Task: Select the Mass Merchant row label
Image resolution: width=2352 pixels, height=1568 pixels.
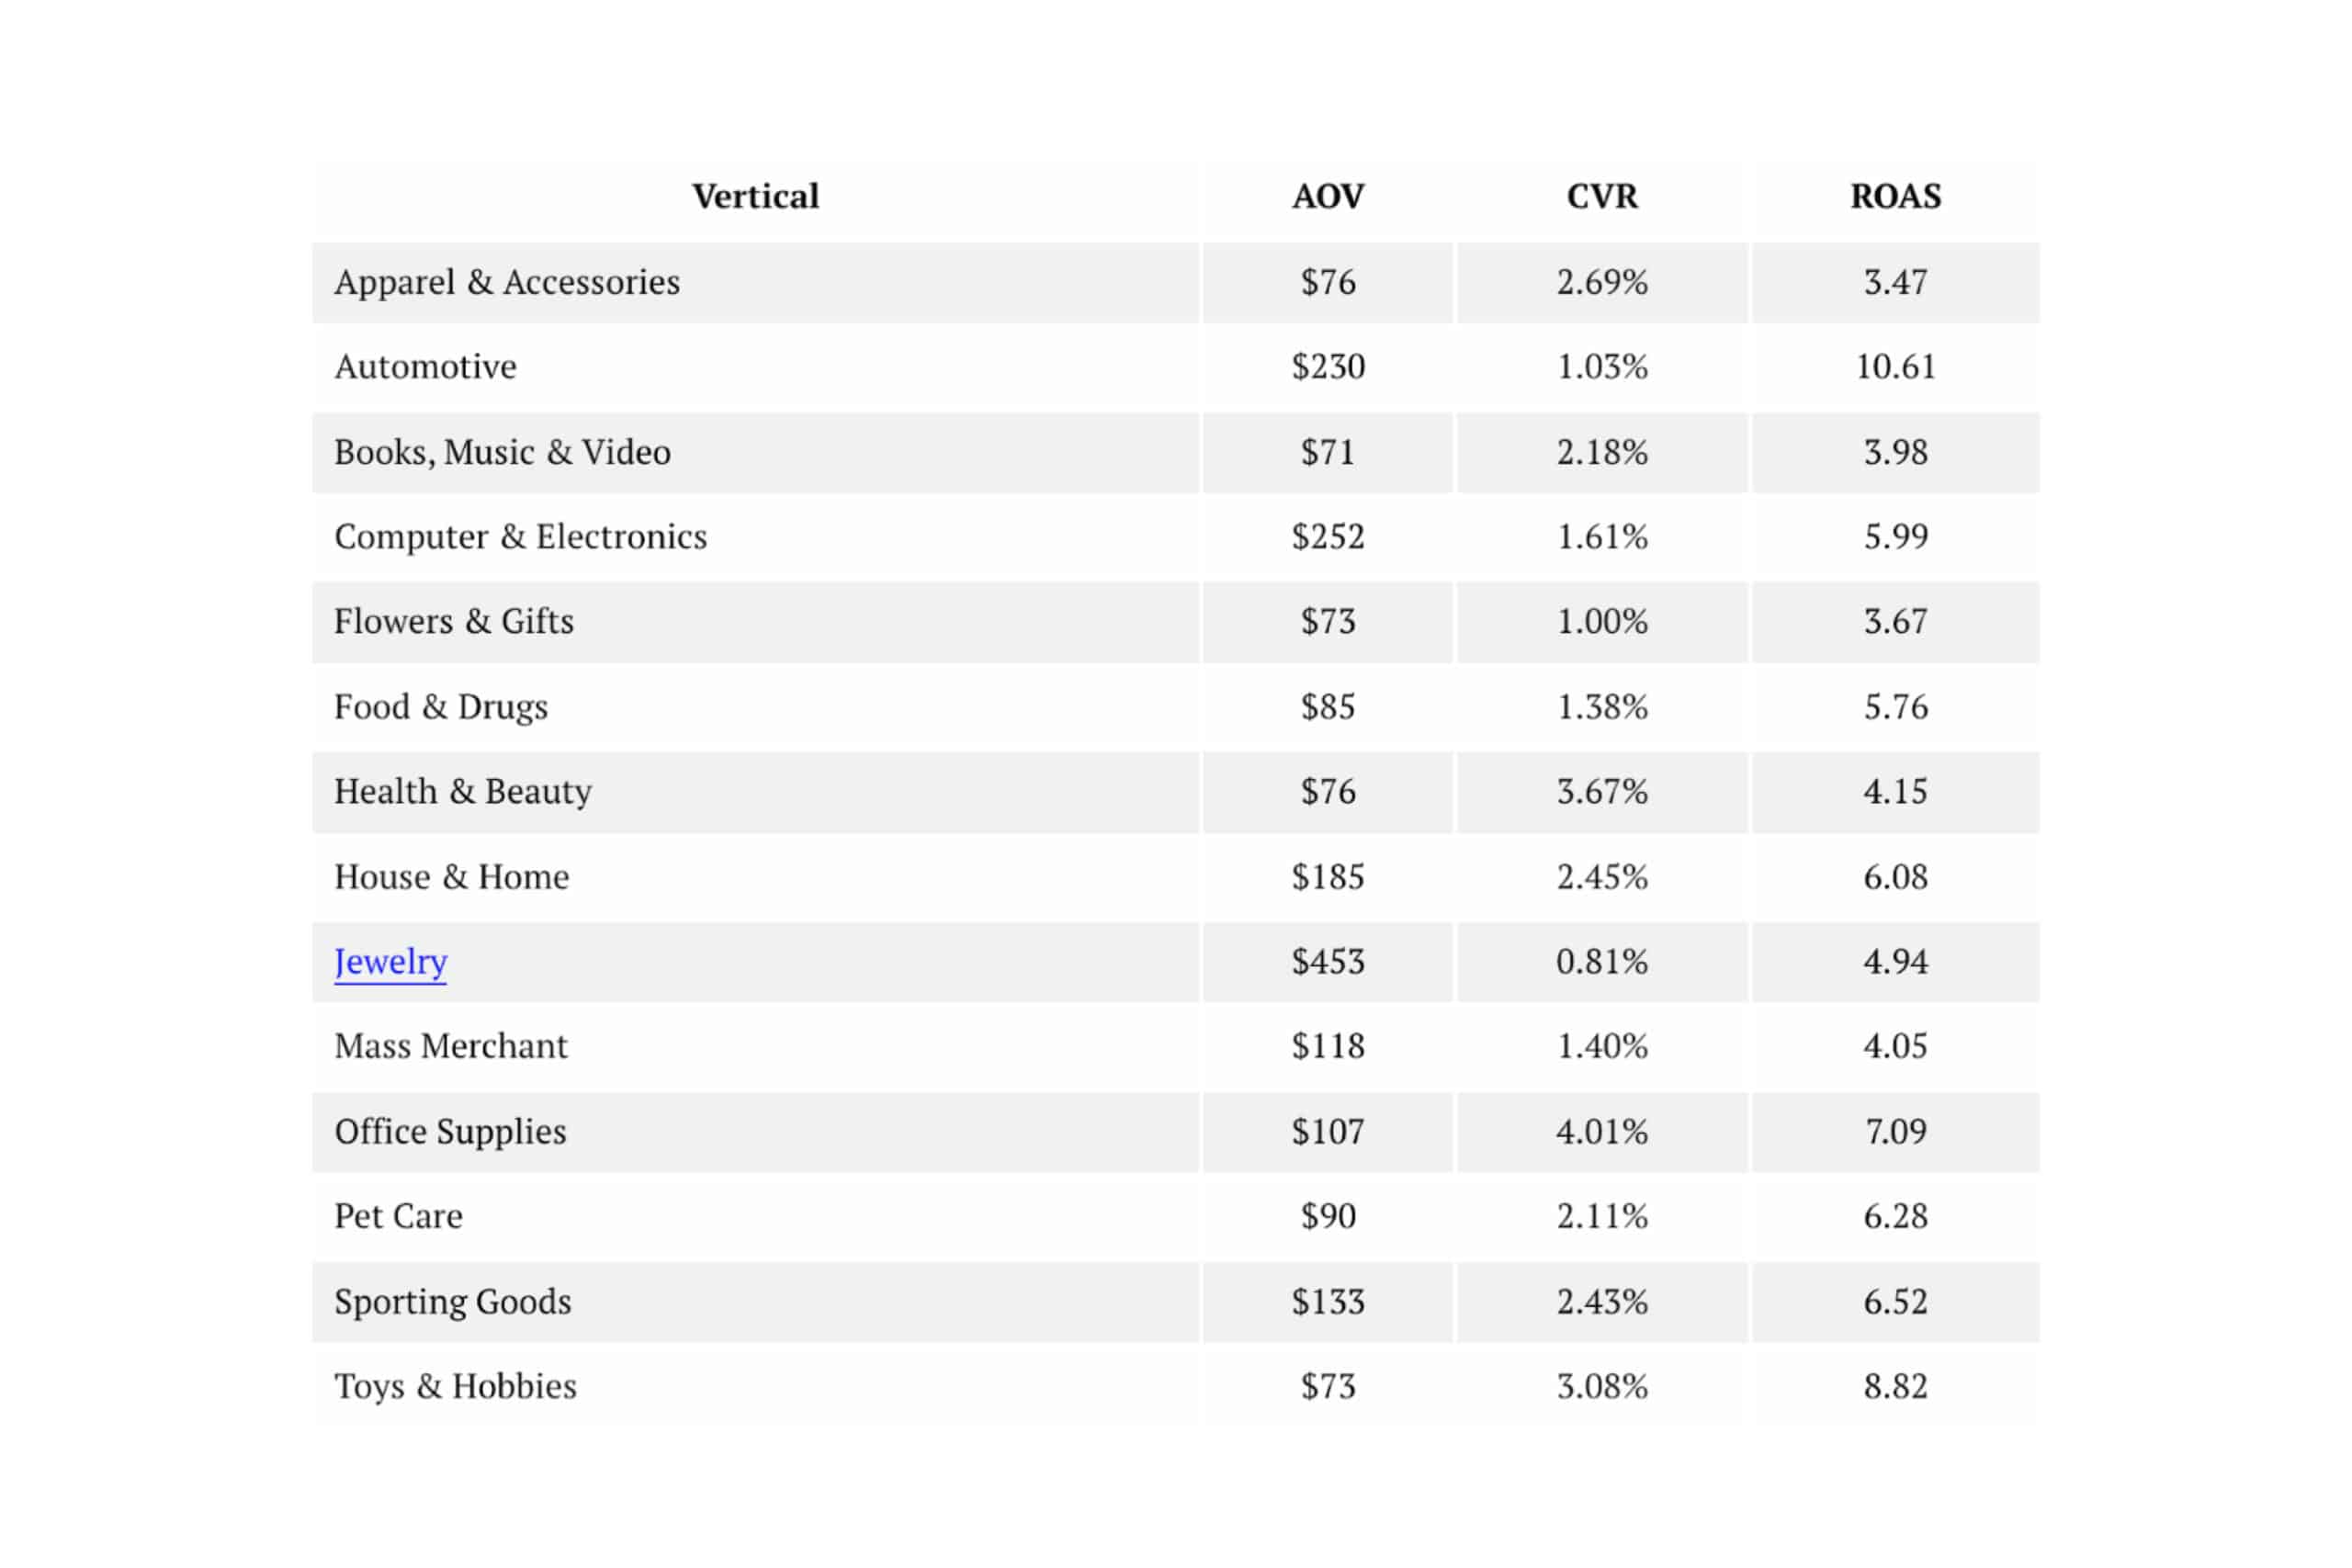Action: (451, 1046)
